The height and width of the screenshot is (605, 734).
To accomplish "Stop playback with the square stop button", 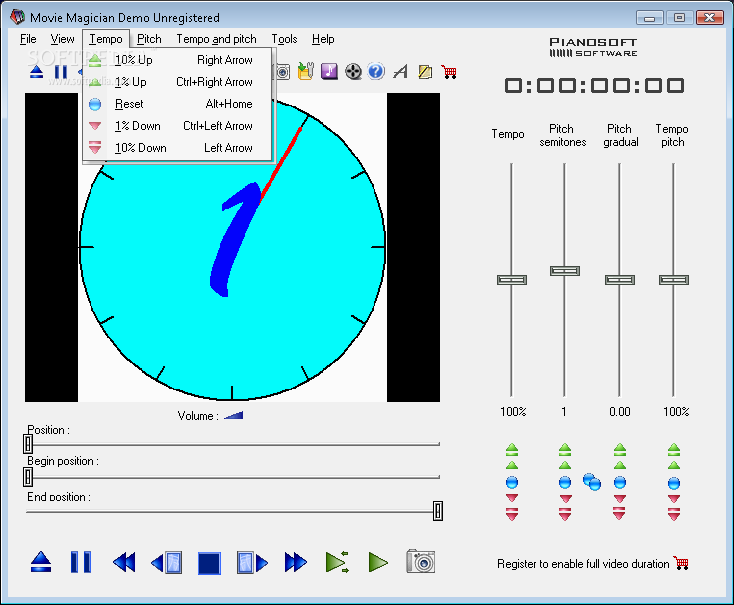I will [208, 563].
